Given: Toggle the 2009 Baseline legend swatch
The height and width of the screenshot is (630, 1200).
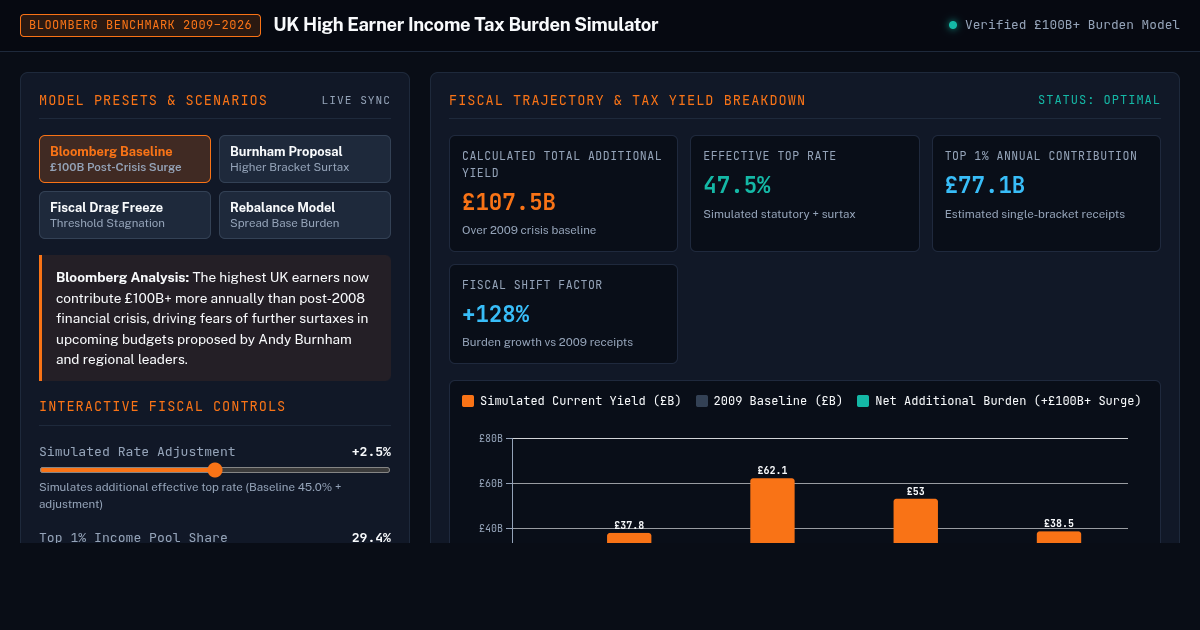Looking at the screenshot, I should pyautogui.click(x=702, y=401).
